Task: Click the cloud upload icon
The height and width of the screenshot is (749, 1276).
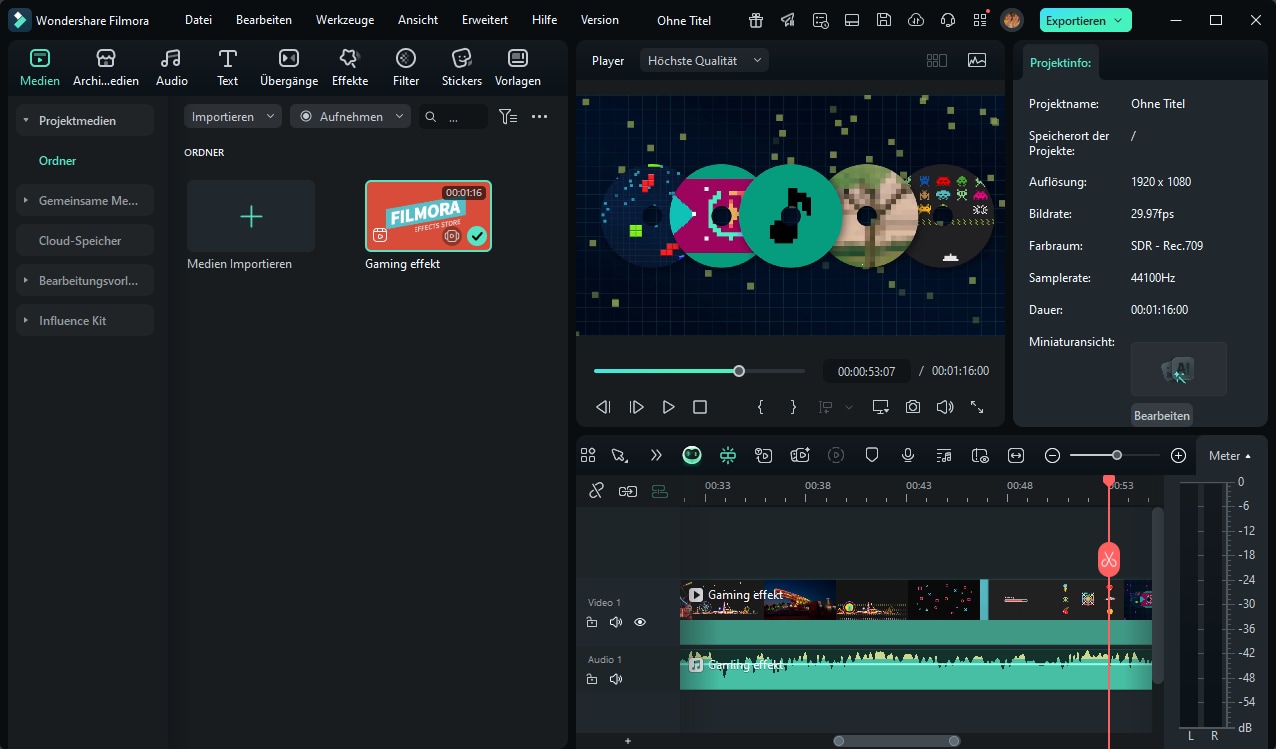Action: click(x=915, y=20)
